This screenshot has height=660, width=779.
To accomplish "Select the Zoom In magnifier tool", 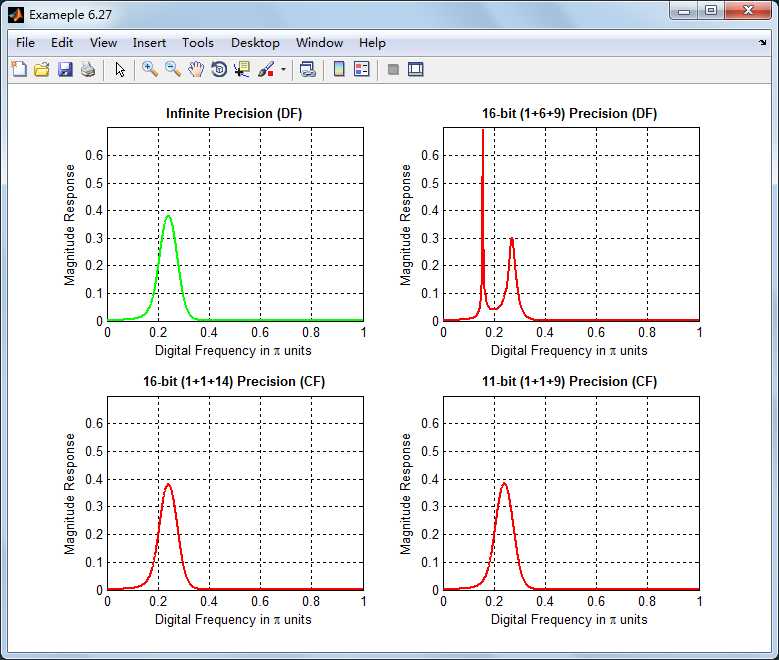I will (150, 69).
